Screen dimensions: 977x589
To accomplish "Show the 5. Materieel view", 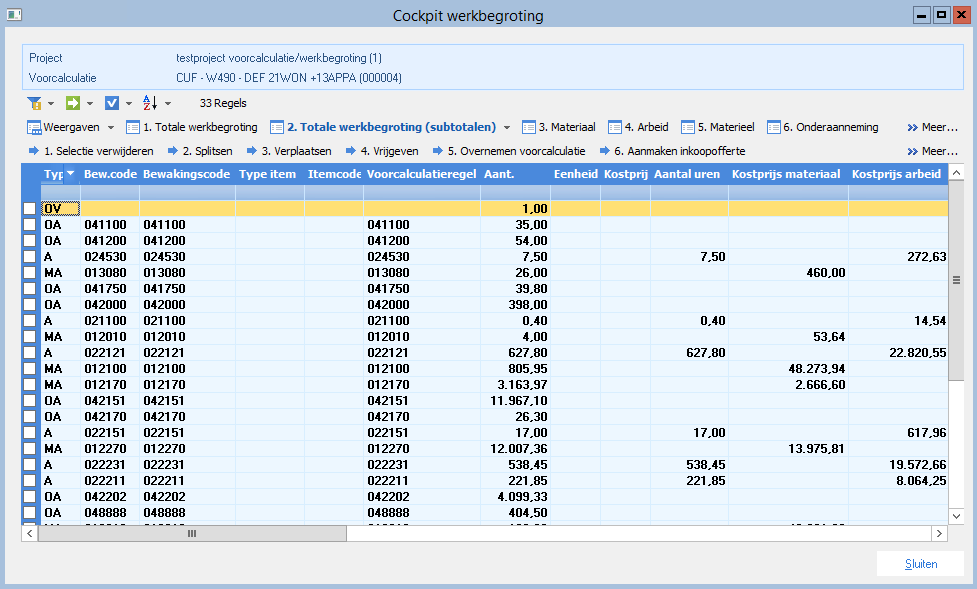I will (x=726, y=127).
